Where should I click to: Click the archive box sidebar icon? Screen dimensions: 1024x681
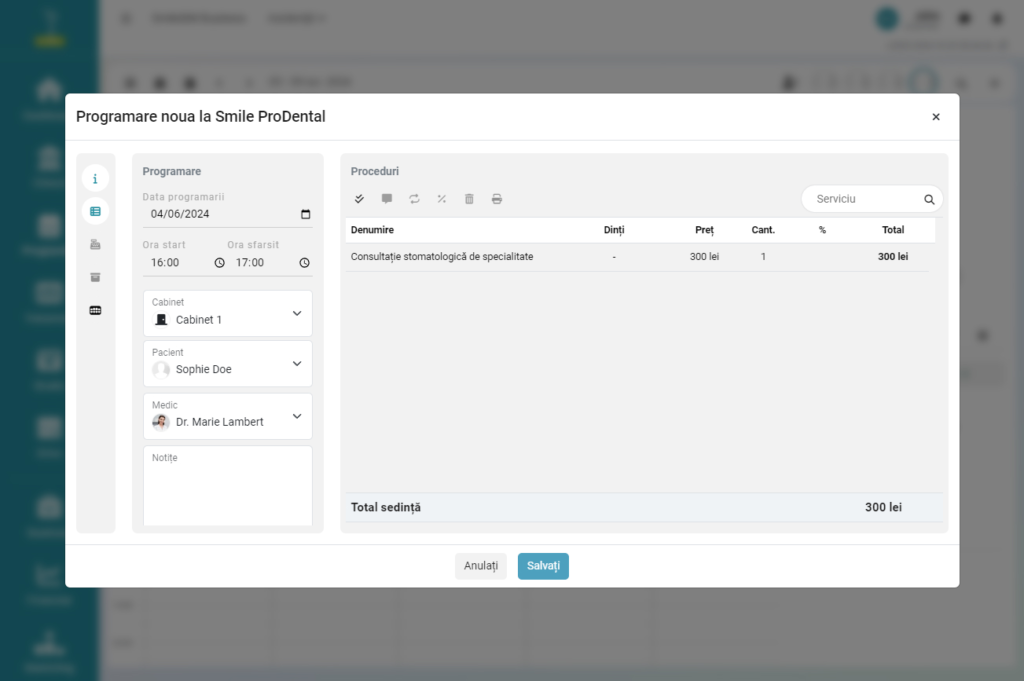point(95,277)
